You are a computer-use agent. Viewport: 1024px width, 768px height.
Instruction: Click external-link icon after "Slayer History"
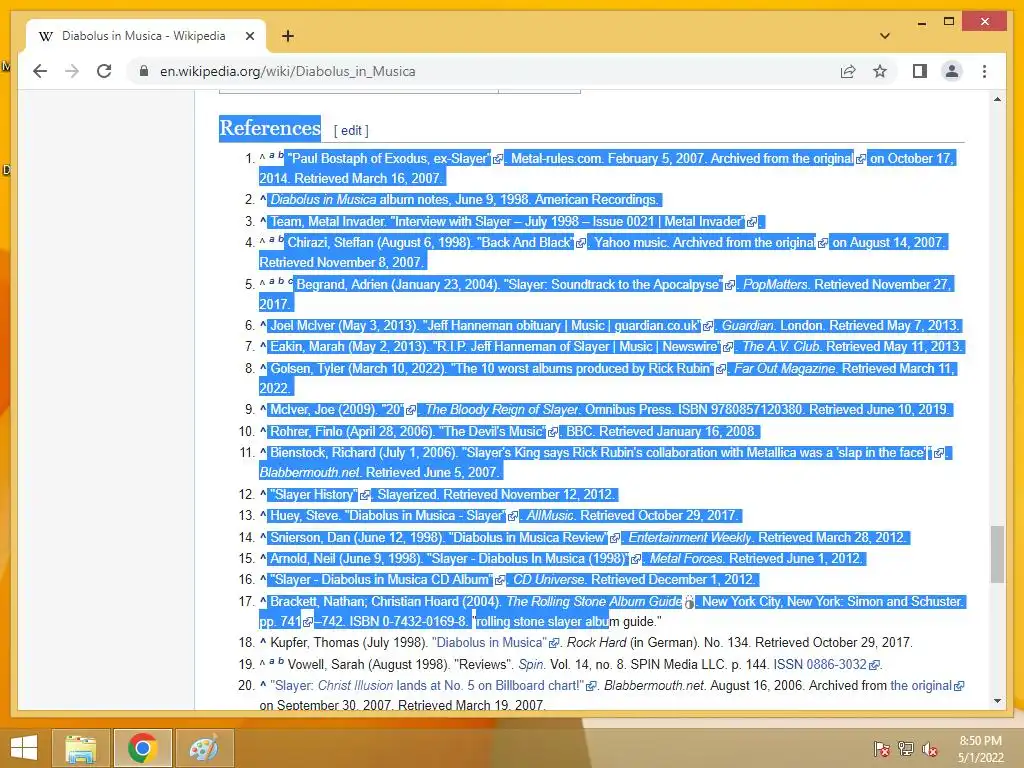365,496
